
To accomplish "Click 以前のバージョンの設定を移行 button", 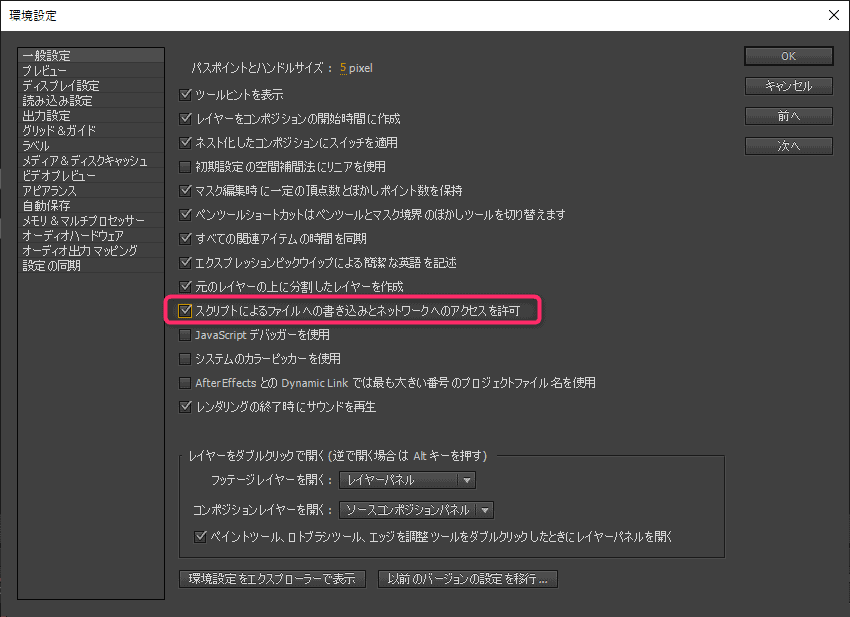I will tap(467, 579).
